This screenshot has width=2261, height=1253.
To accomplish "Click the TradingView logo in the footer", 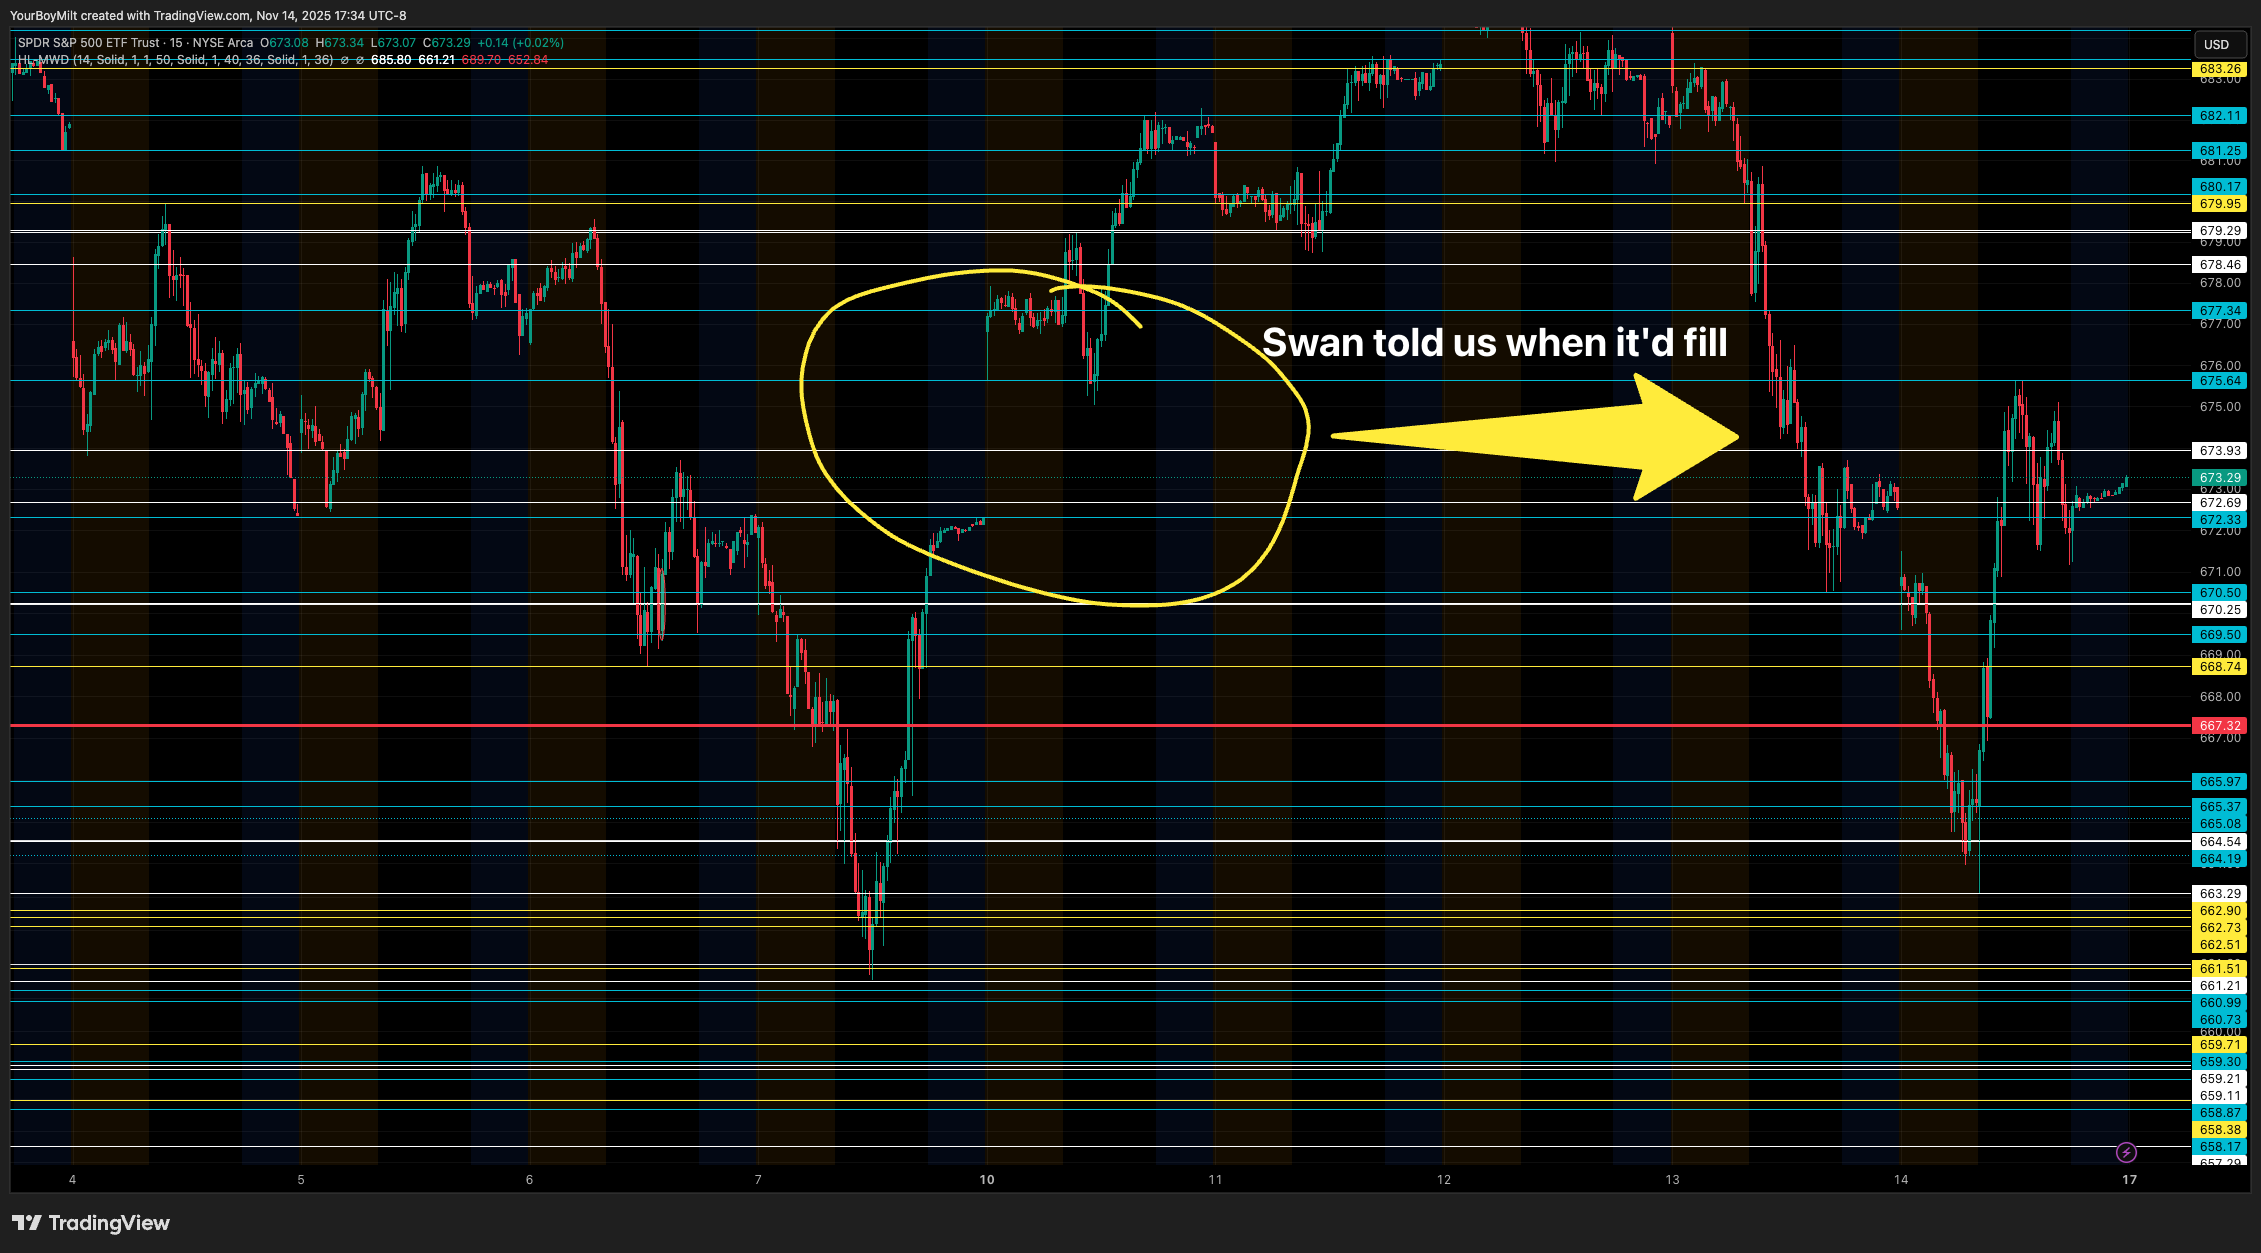I will point(91,1223).
